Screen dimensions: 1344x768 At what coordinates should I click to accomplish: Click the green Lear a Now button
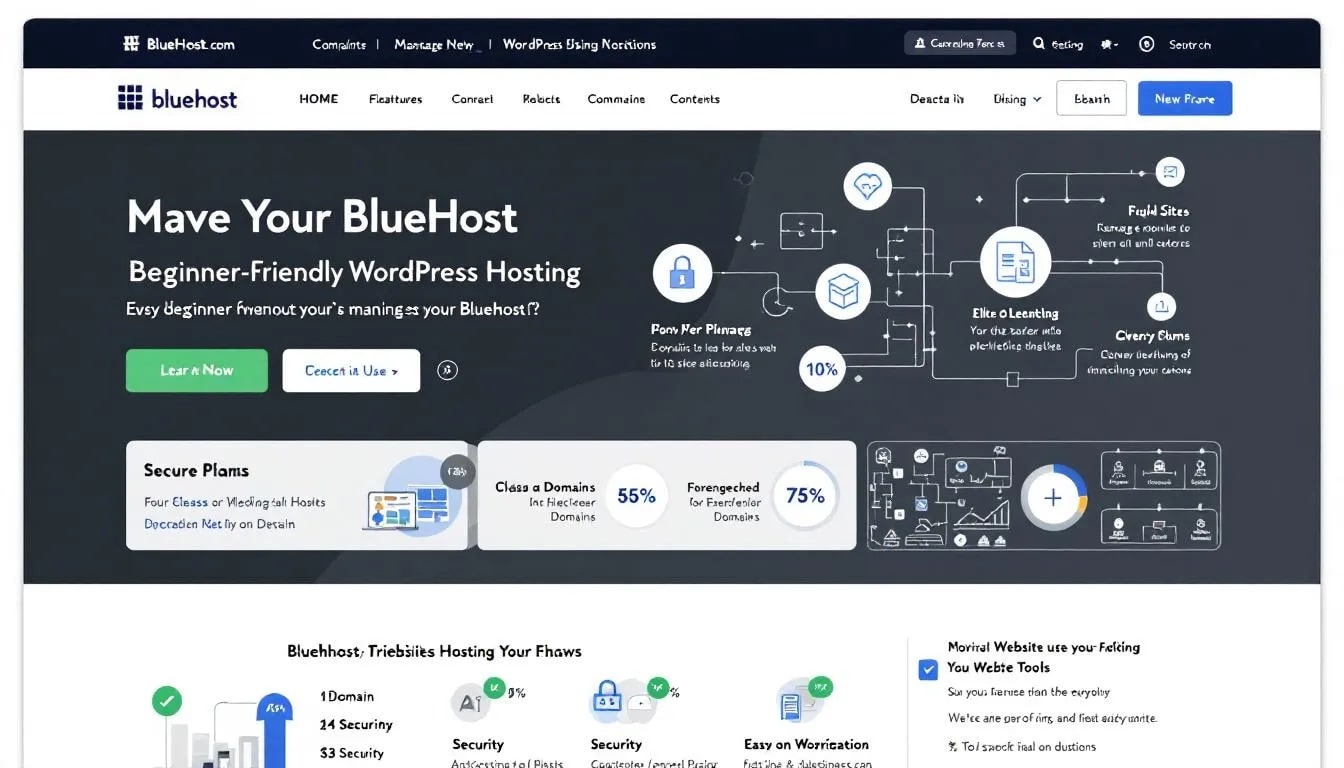pos(197,370)
